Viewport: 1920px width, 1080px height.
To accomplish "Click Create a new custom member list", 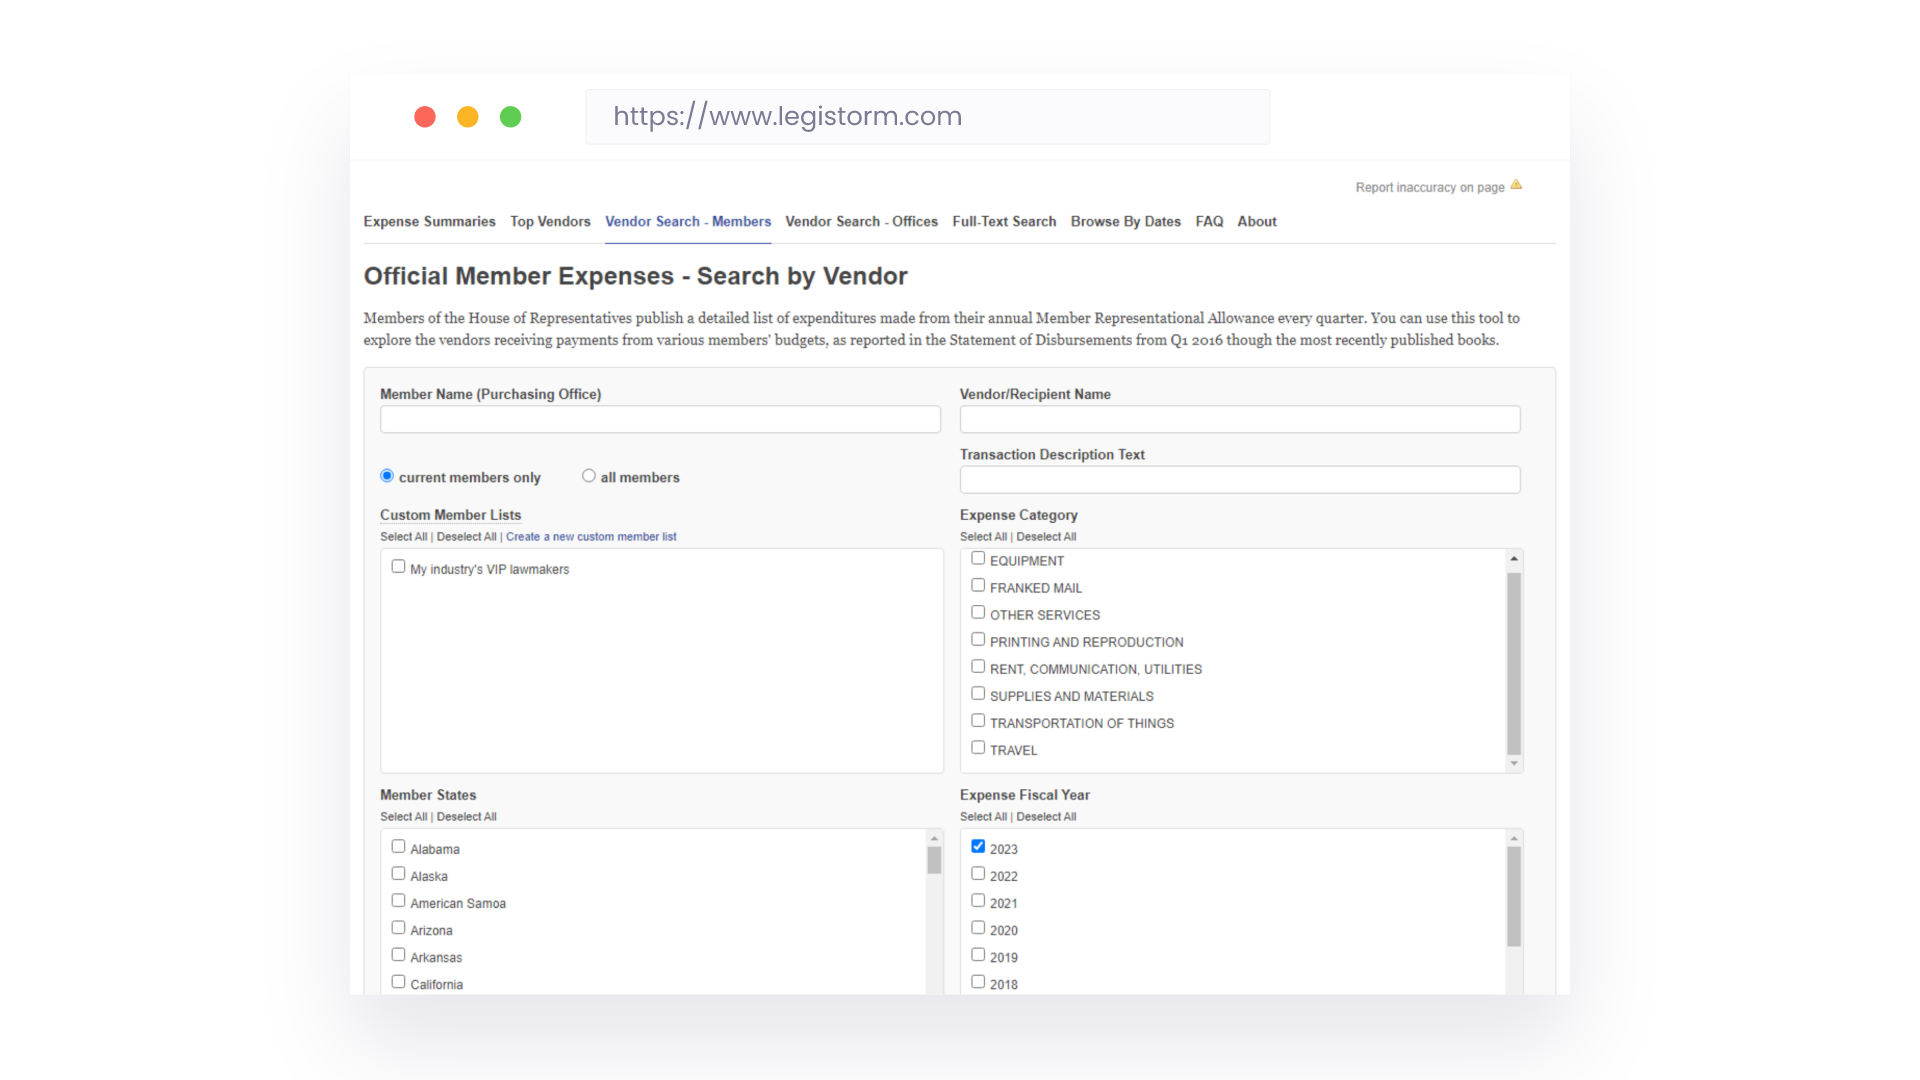I will pos(591,536).
